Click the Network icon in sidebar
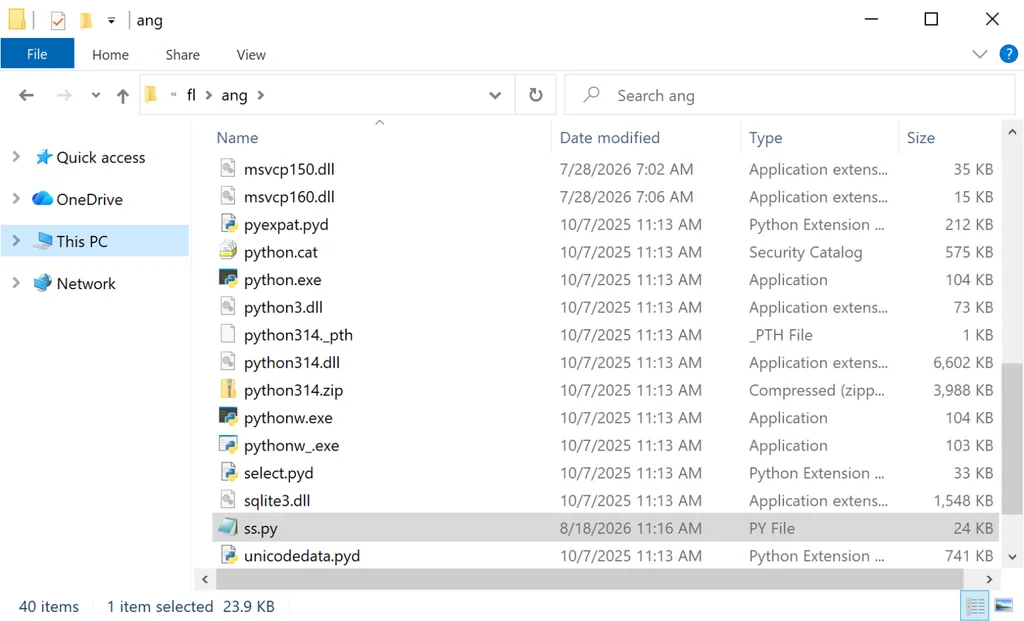Image resolution: width=1024 pixels, height=621 pixels. tap(43, 283)
